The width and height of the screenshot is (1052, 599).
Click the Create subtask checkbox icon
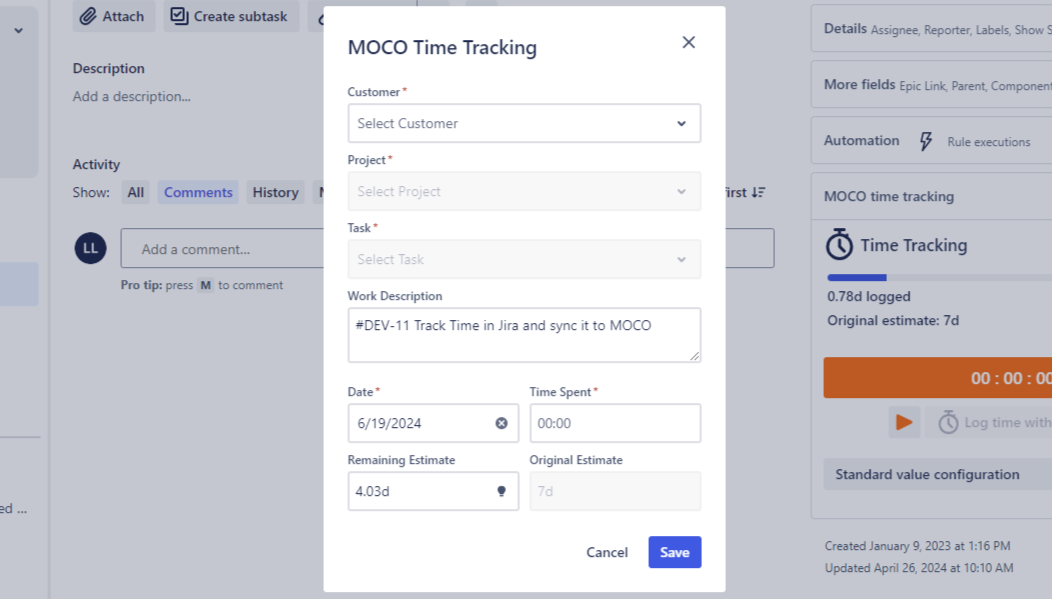pyautogui.click(x=179, y=16)
